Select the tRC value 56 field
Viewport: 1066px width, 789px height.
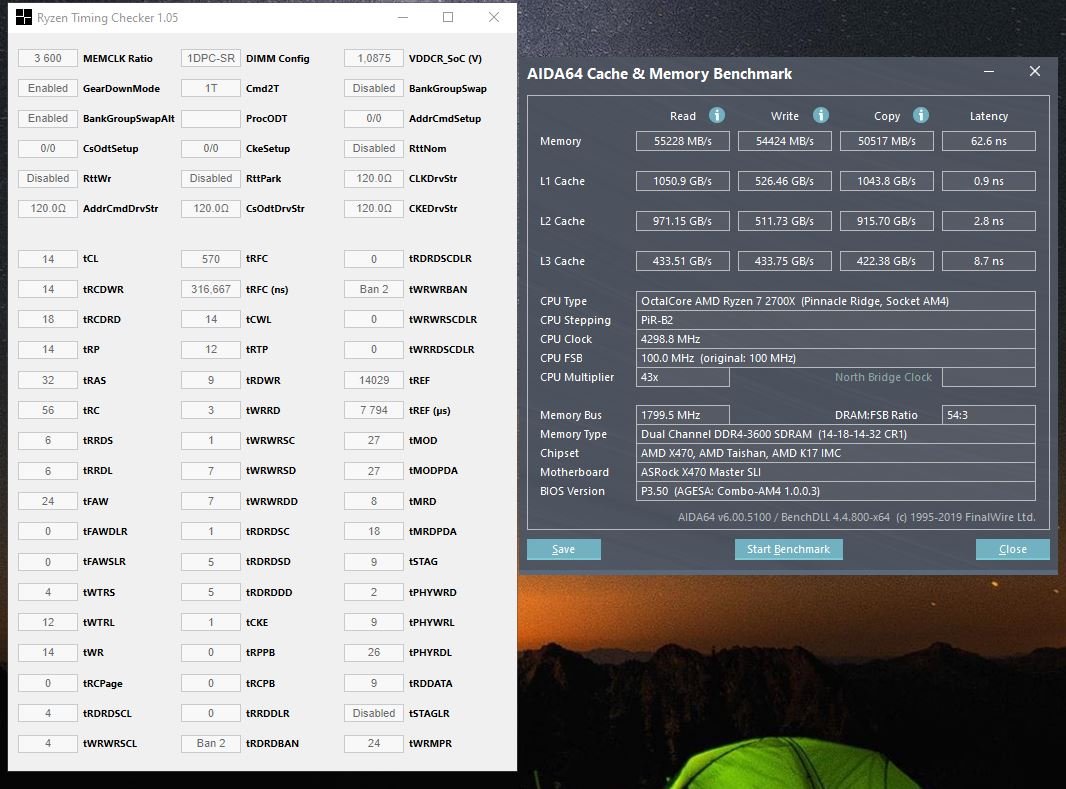click(48, 410)
